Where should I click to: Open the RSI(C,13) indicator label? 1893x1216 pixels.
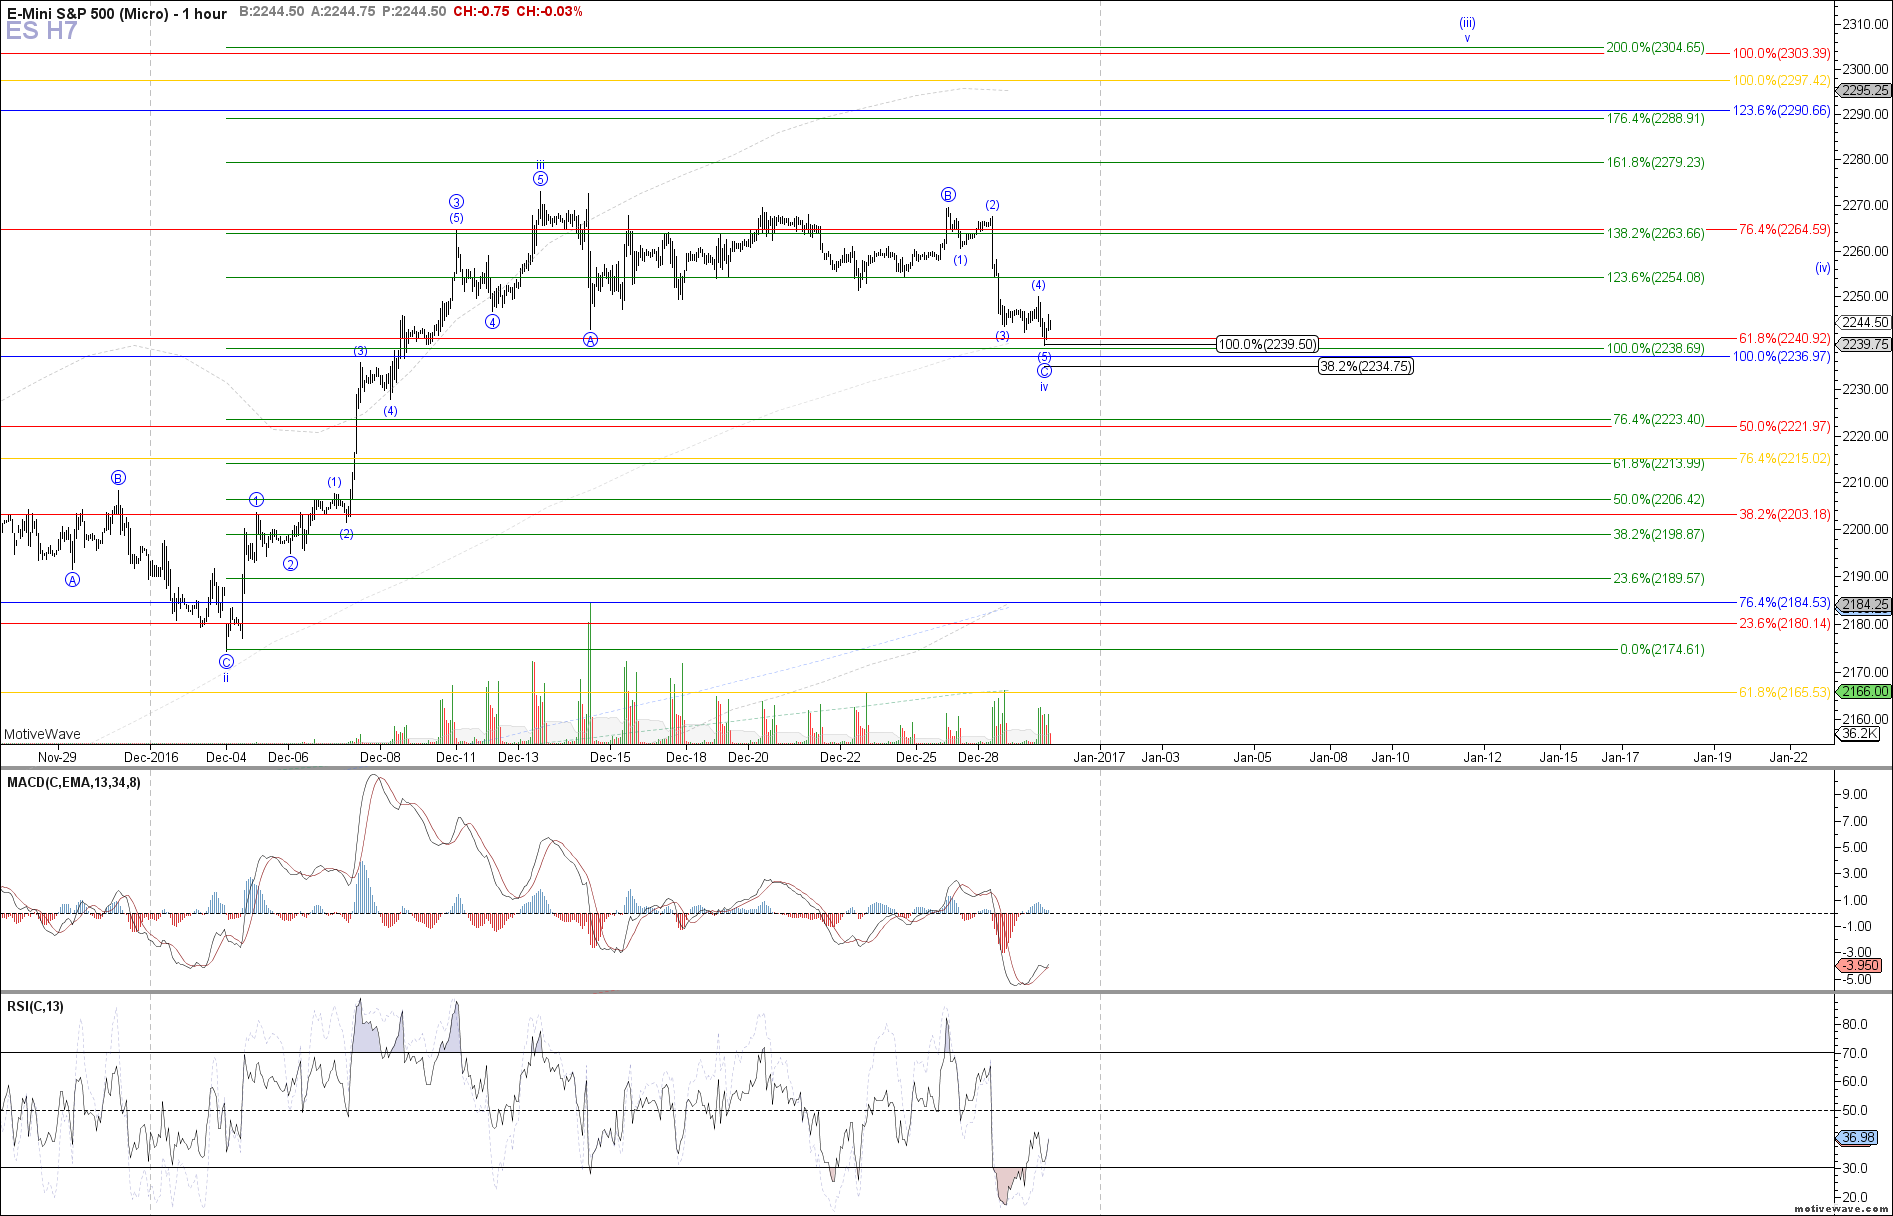pos(35,1006)
